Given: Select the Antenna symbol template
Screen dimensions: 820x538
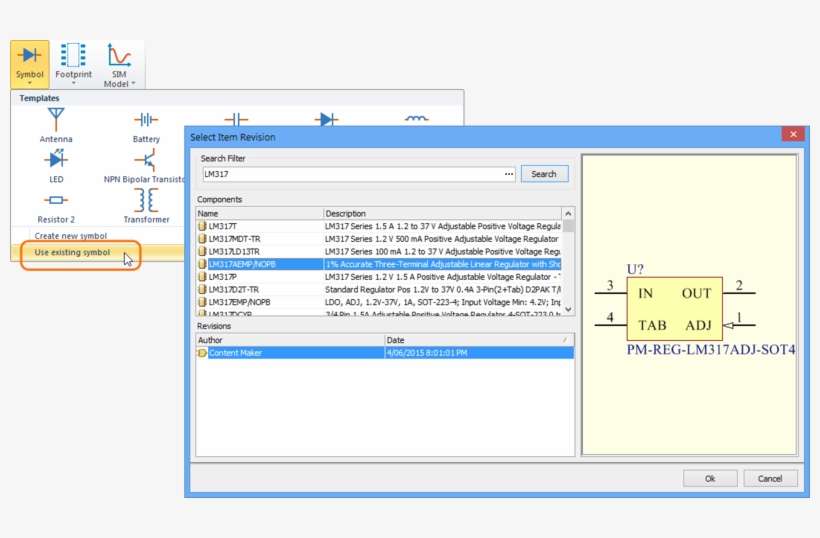Looking at the screenshot, I should 56,126.
